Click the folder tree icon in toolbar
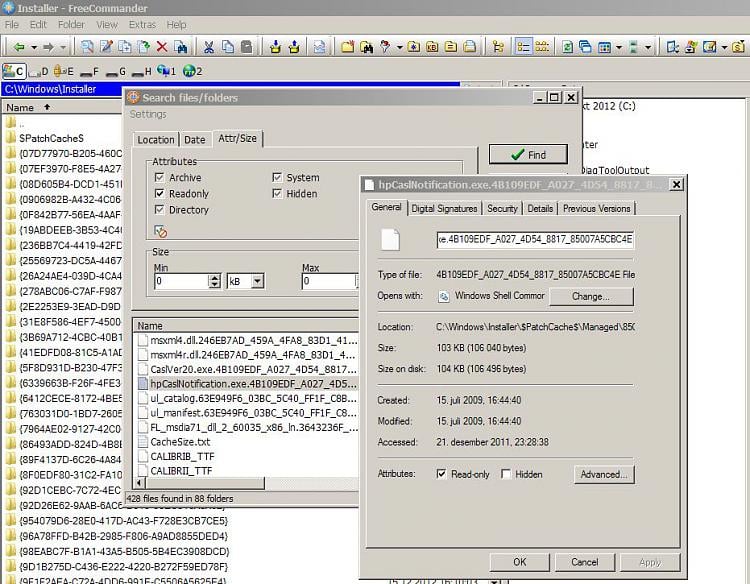The height and width of the screenshot is (584, 750). pyautogui.click(x=498, y=47)
